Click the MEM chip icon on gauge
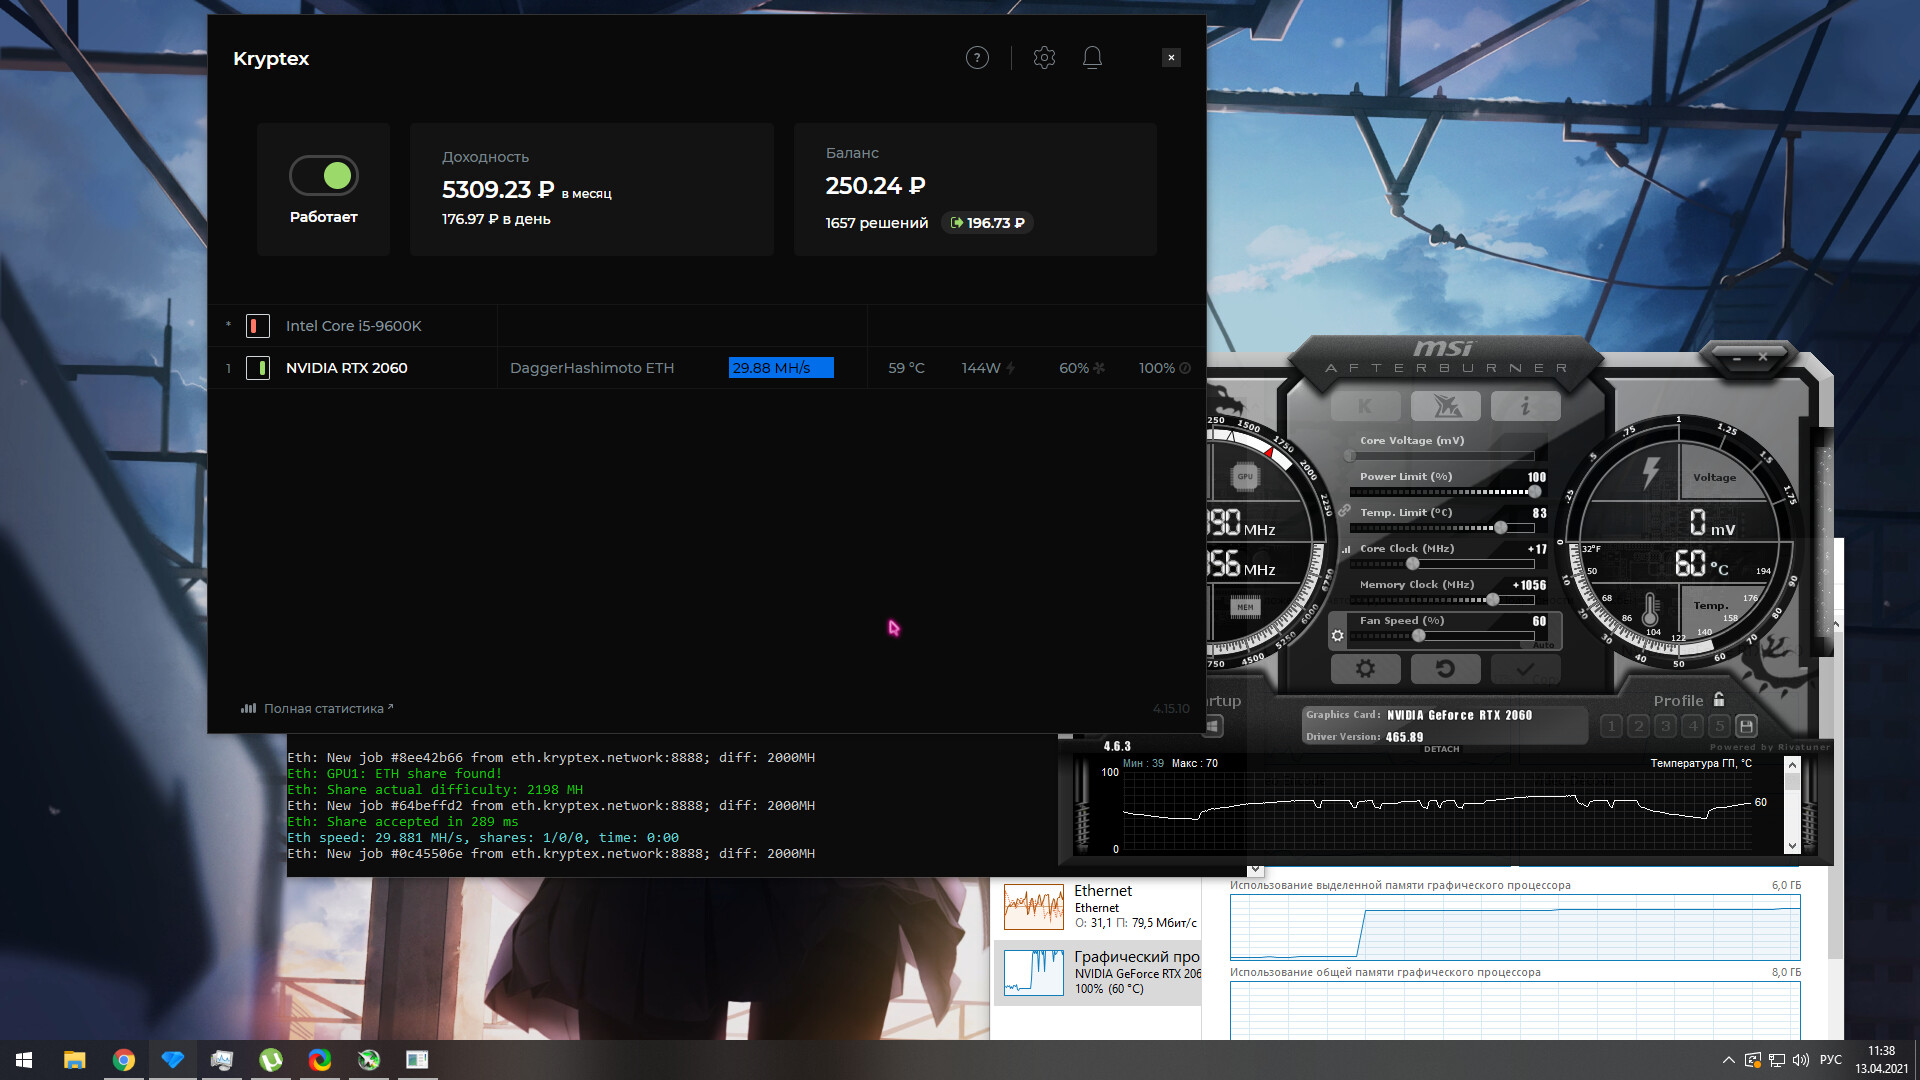 pyautogui.click(x=1245, y=607)
